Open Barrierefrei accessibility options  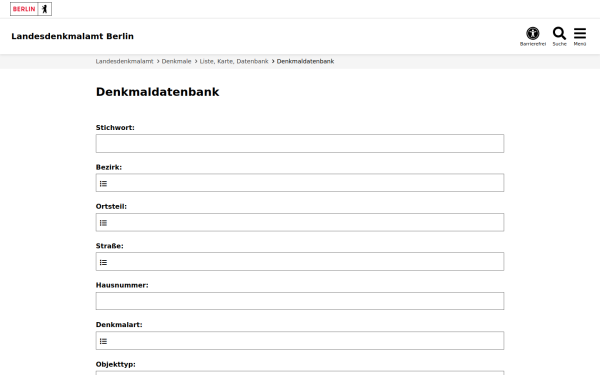[533, 36]
